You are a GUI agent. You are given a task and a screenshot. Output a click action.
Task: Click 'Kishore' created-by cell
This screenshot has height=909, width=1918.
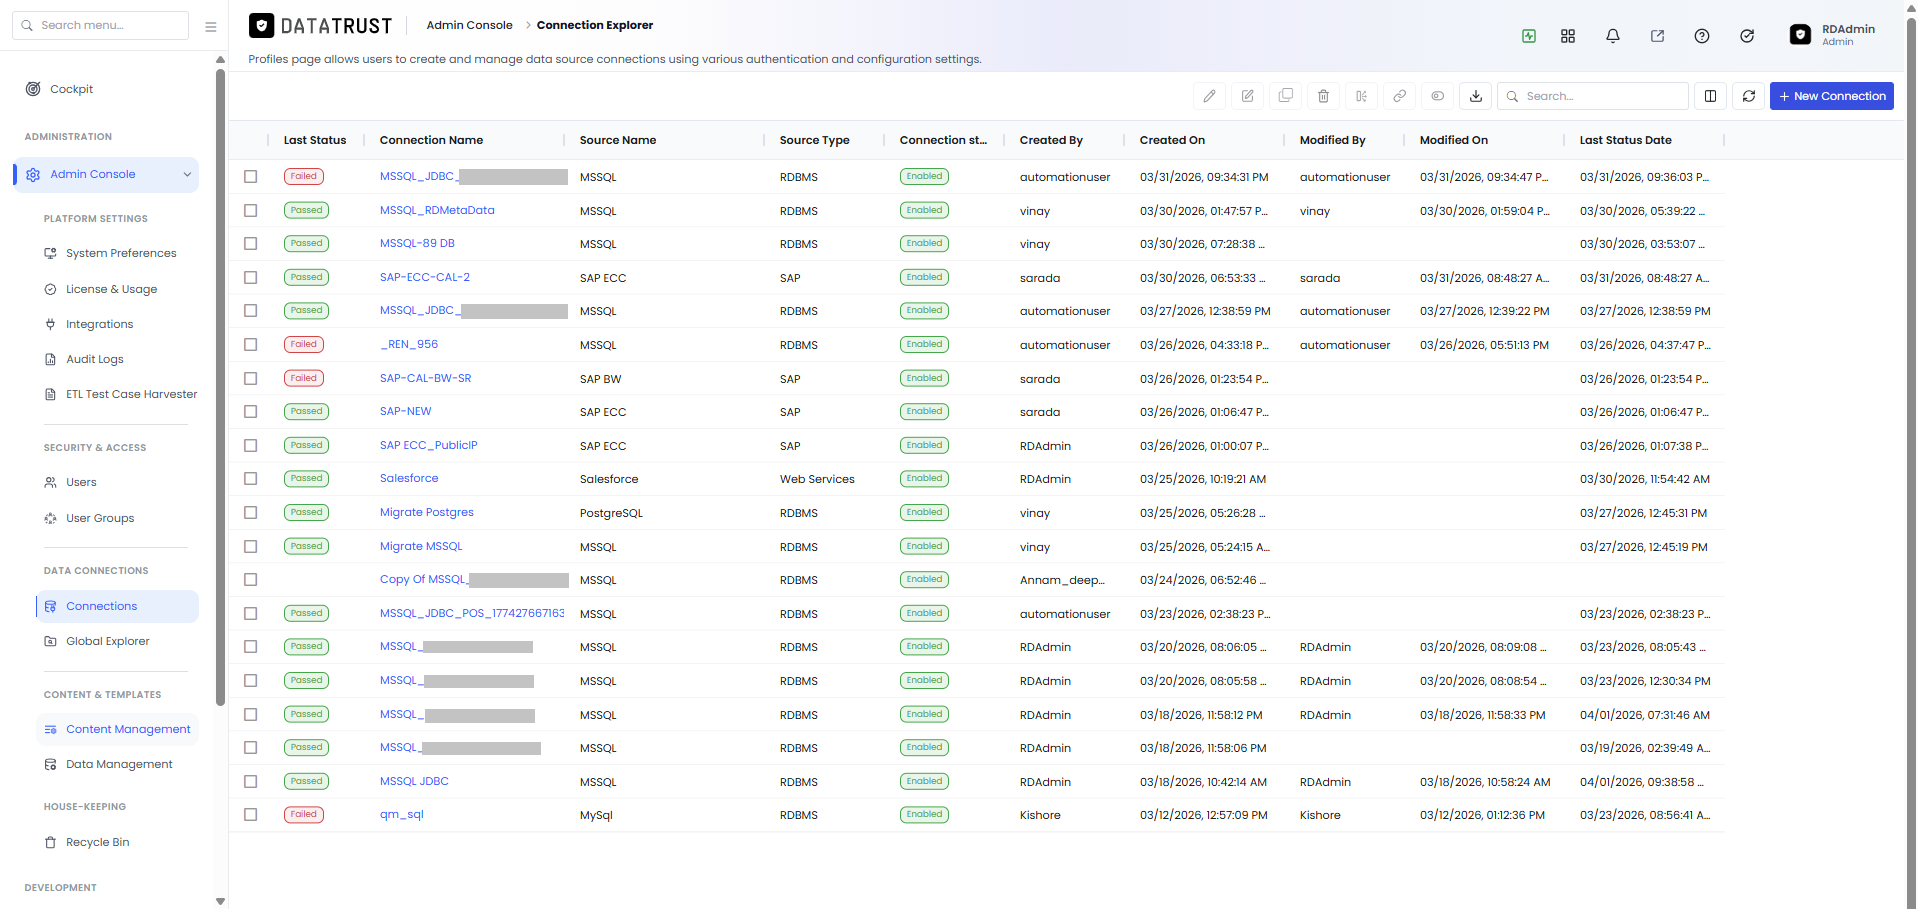tap(1040, 815)
